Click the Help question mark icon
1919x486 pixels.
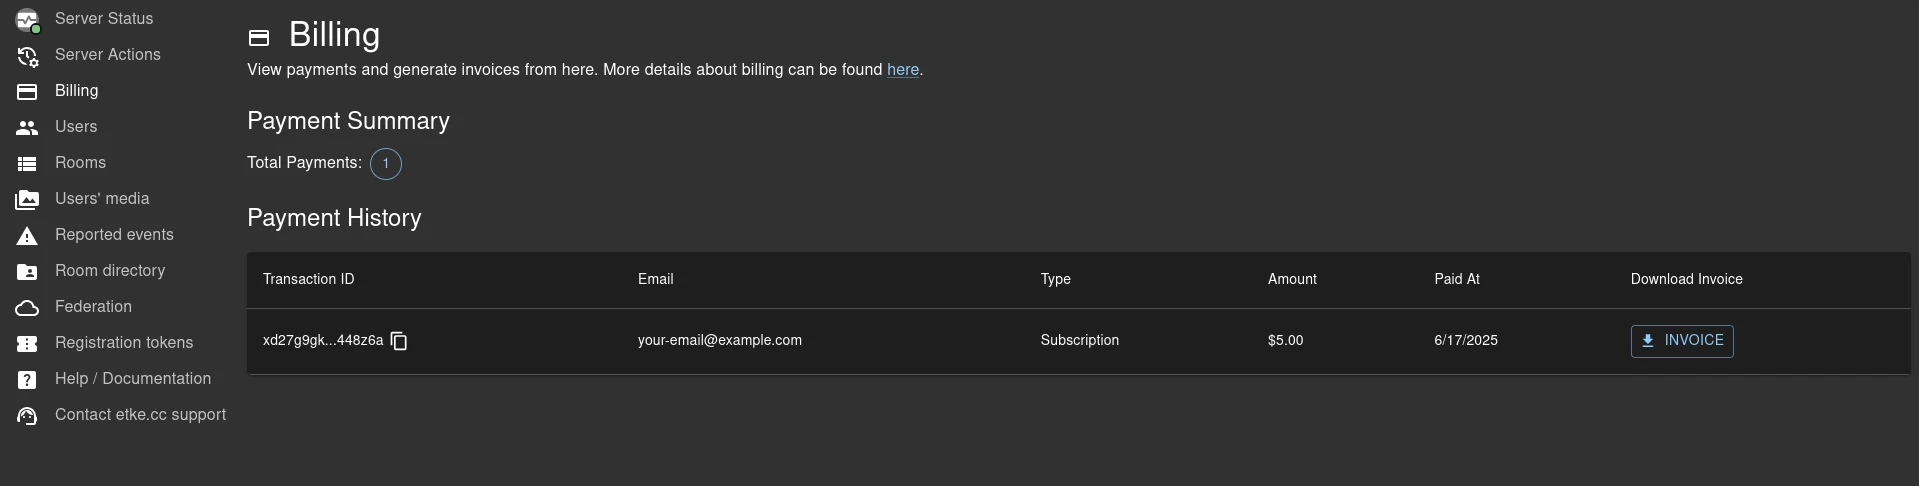(x=27, y=380)
